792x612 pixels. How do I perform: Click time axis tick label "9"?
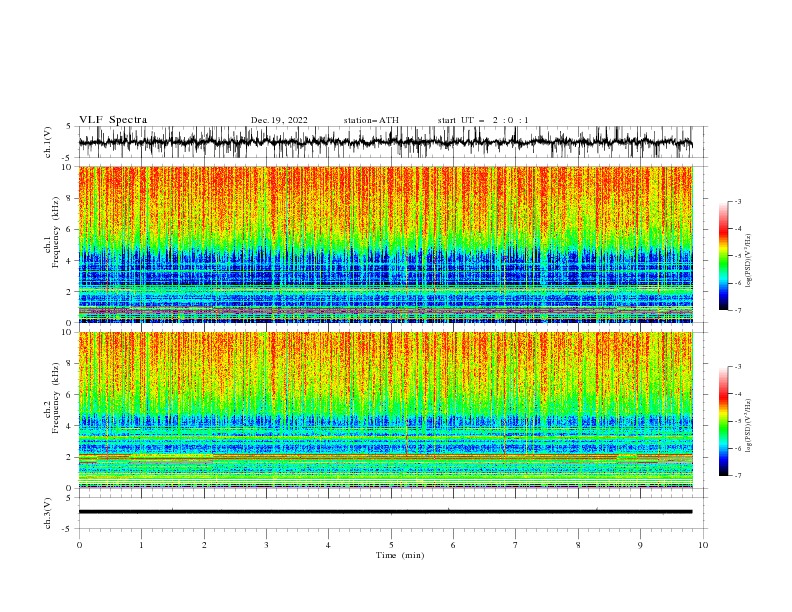click(640, 545)
